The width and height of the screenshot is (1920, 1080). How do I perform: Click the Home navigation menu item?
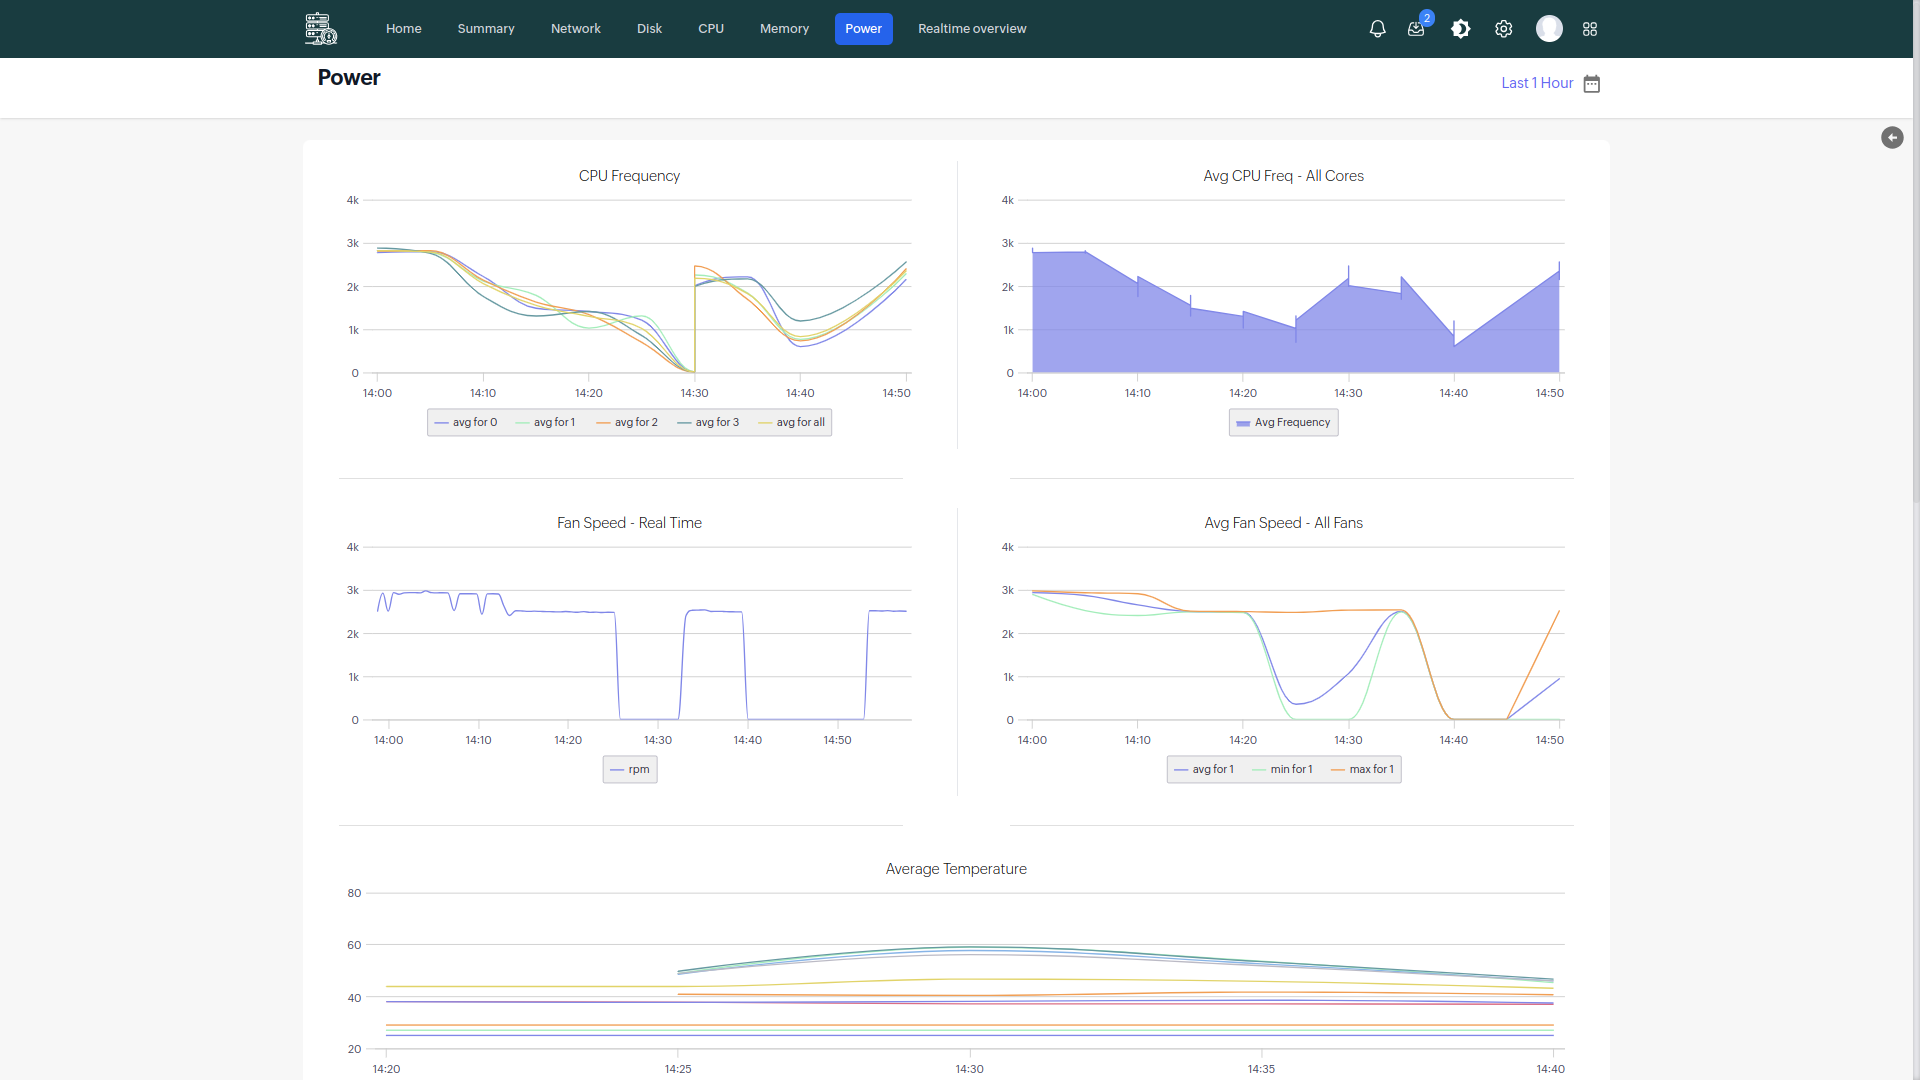(402, 29)
